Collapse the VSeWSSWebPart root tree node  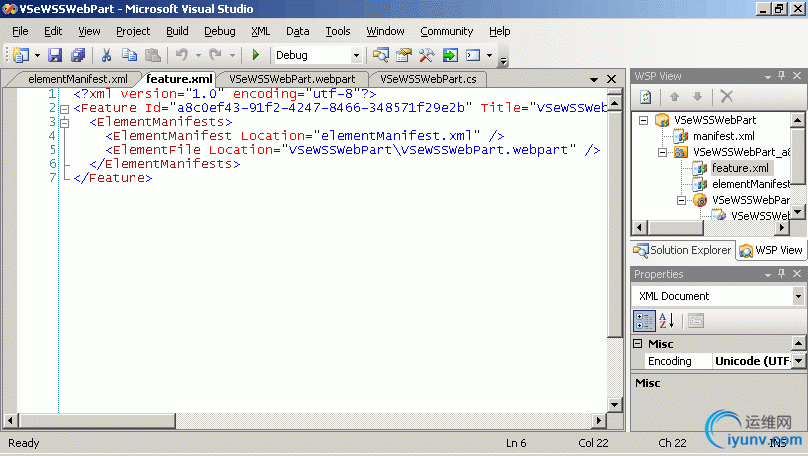[x=644, y=121]
